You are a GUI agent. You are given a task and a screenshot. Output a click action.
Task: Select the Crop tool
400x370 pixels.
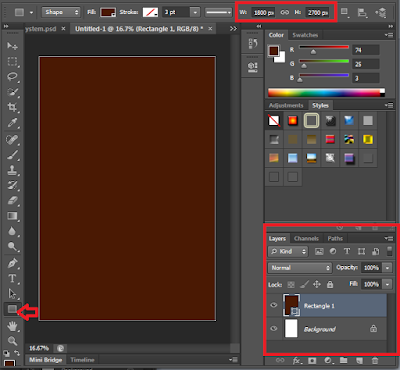[12, 107]
